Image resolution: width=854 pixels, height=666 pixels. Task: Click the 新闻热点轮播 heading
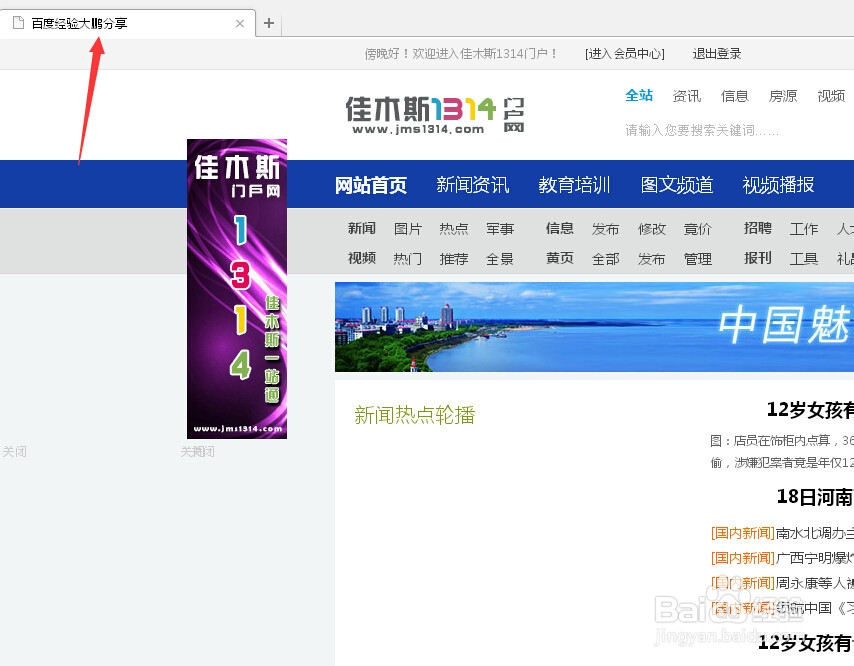point(414,415)
